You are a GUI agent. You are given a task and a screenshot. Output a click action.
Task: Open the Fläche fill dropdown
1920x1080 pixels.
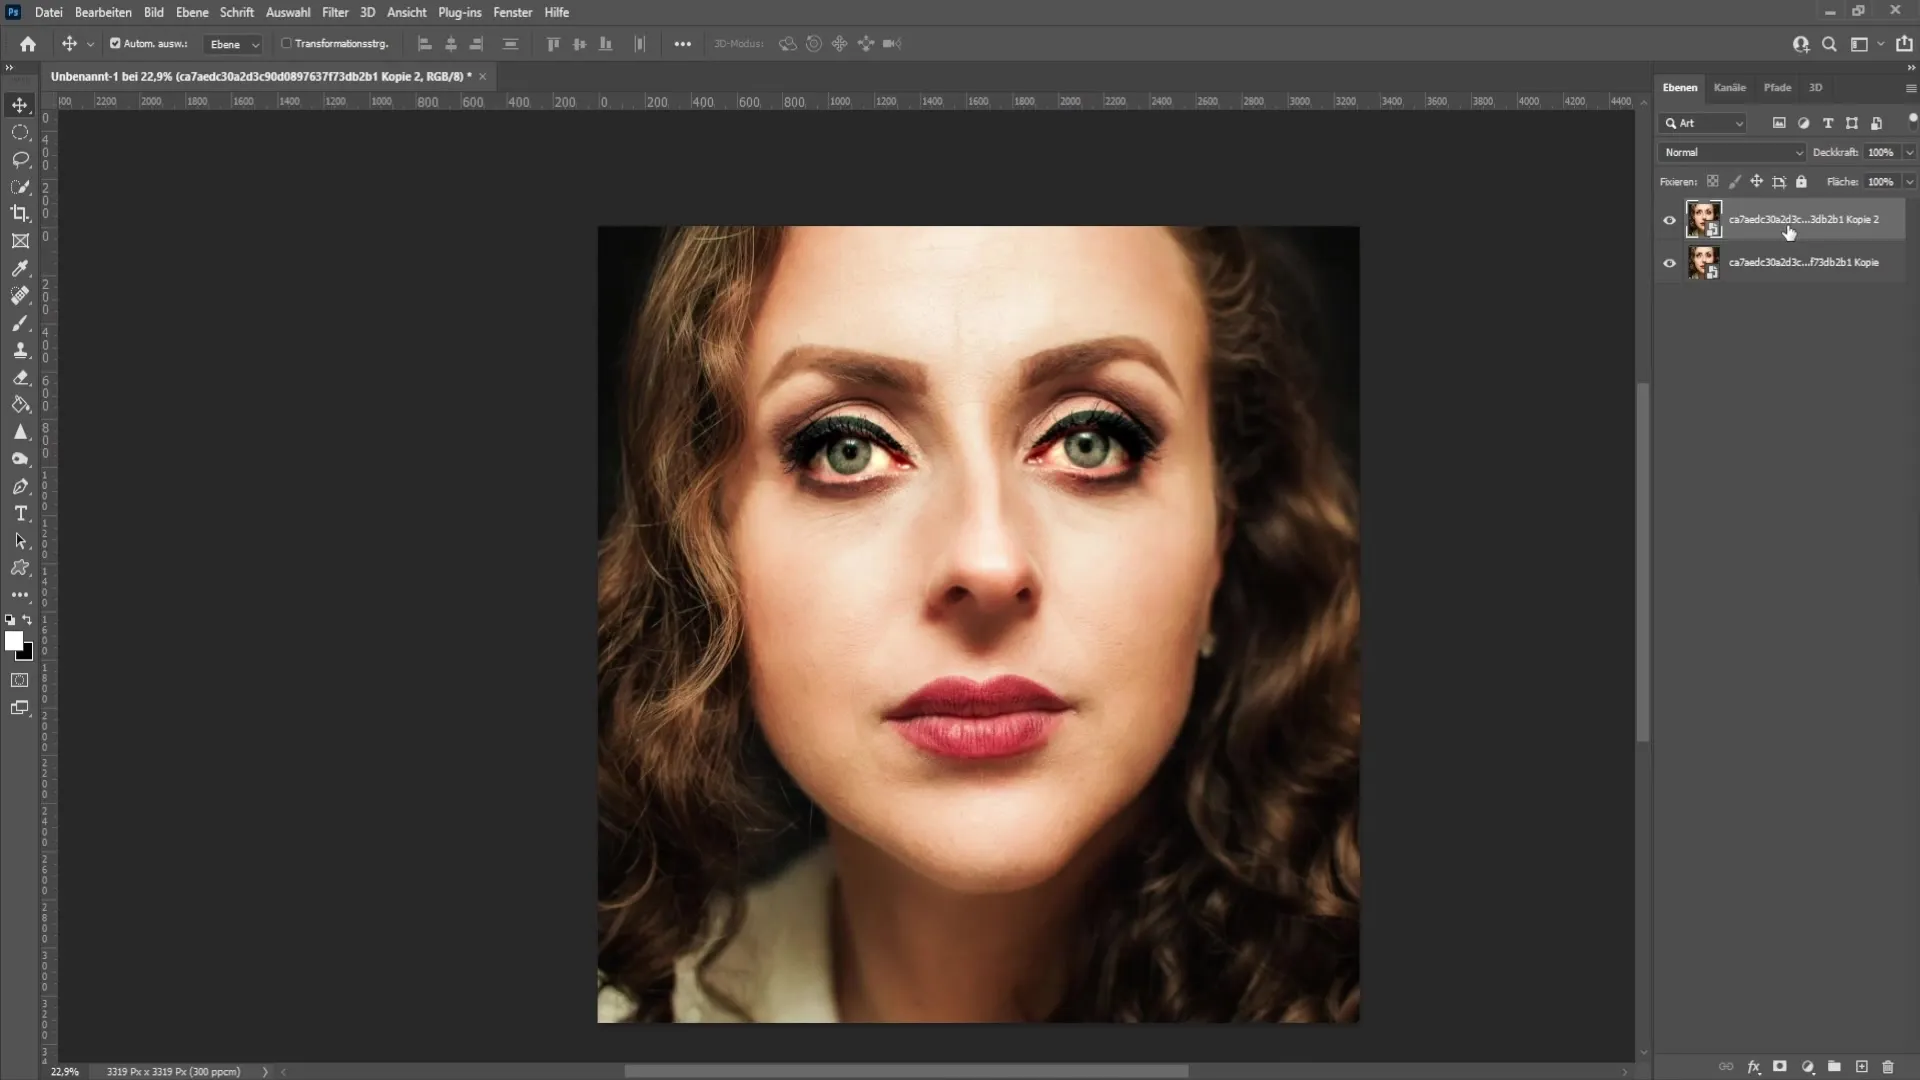pos(1909,182)
